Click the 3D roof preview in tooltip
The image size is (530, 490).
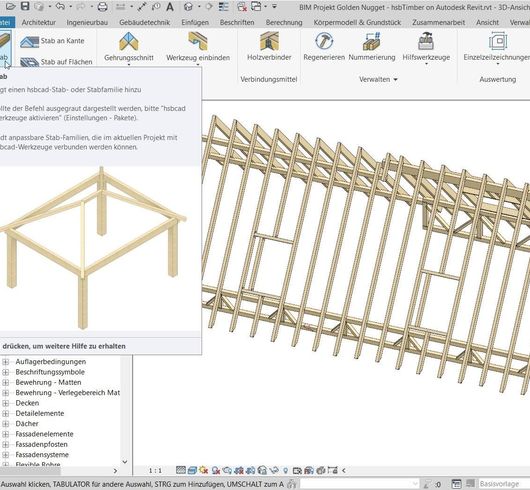(93, 248)
